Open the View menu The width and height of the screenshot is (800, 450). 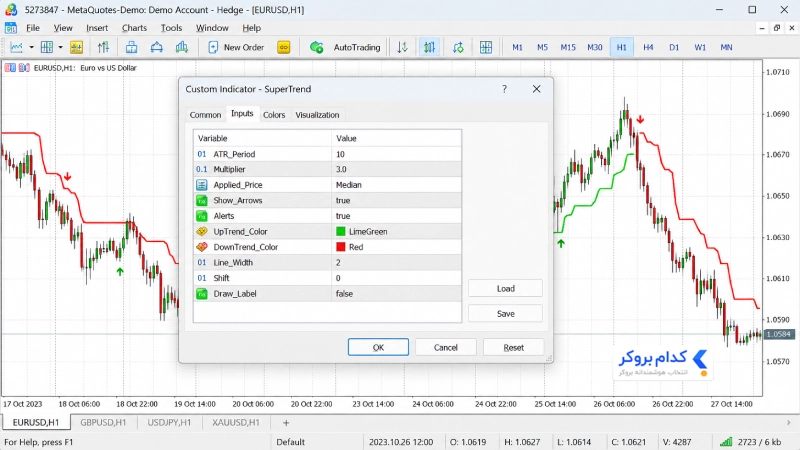point(63,28)
